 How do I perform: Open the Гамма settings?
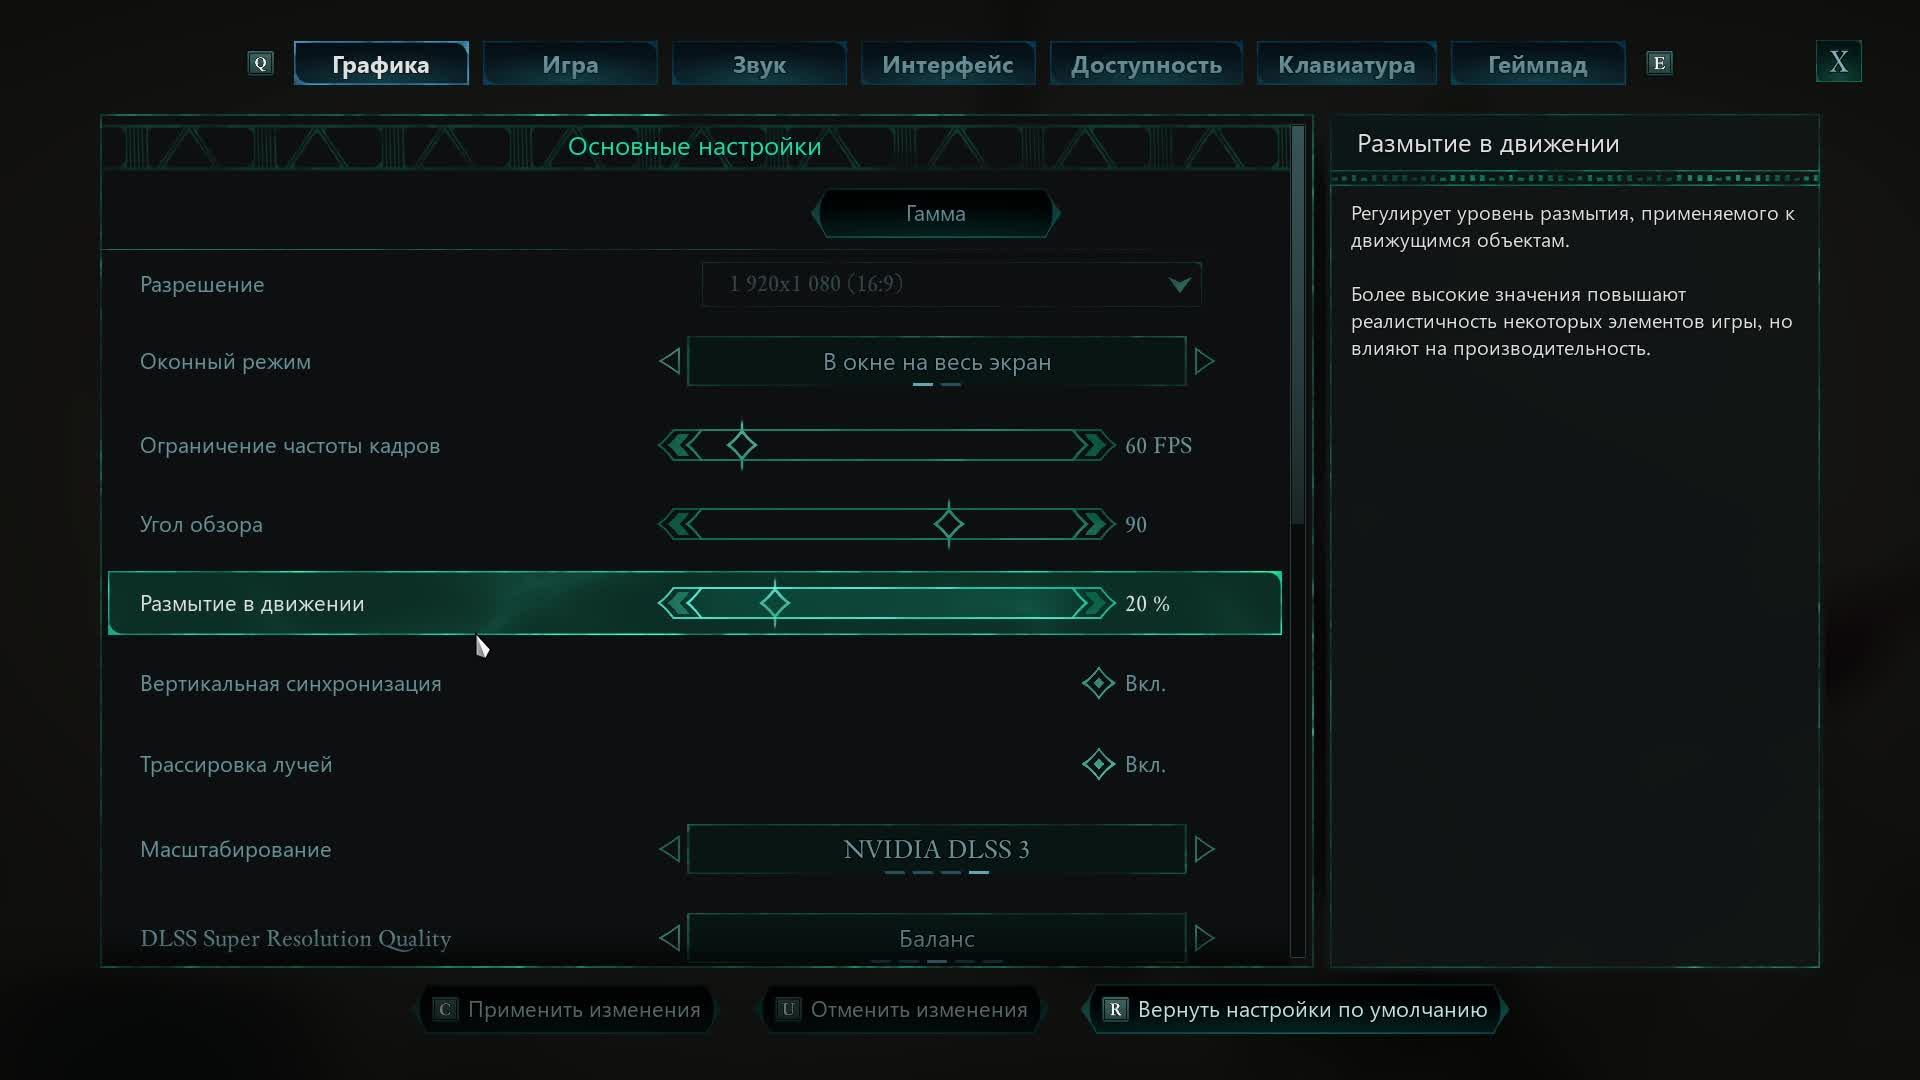click(936, 213)
